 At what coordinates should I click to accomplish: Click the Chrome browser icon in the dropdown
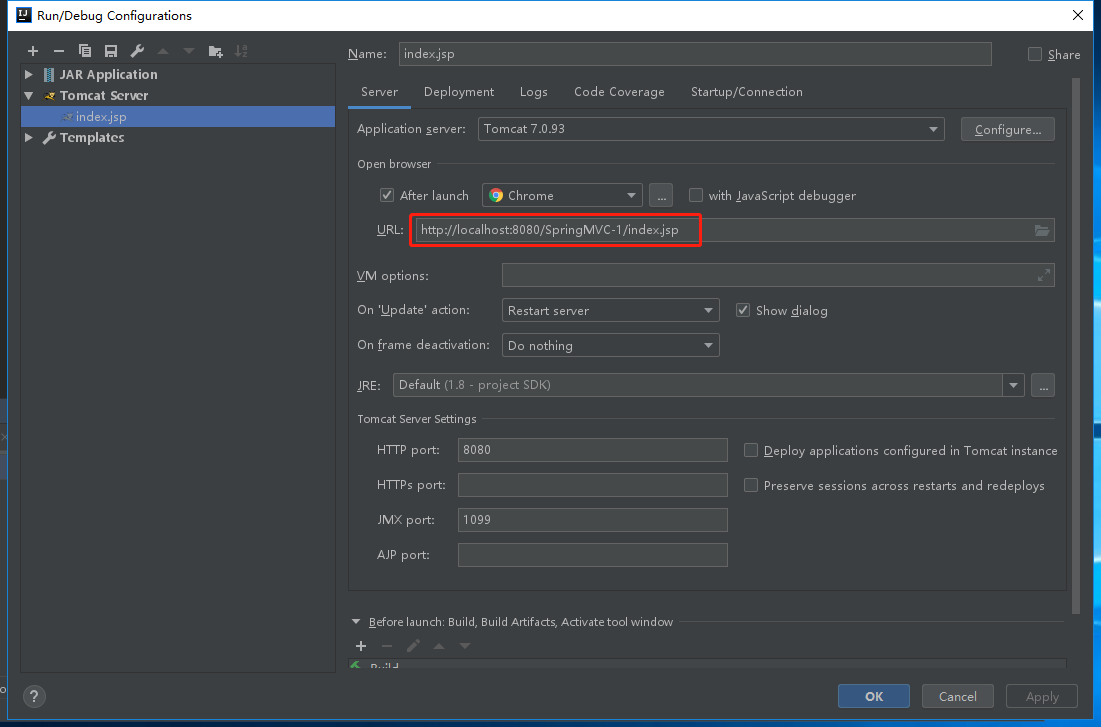pos(496,195)
